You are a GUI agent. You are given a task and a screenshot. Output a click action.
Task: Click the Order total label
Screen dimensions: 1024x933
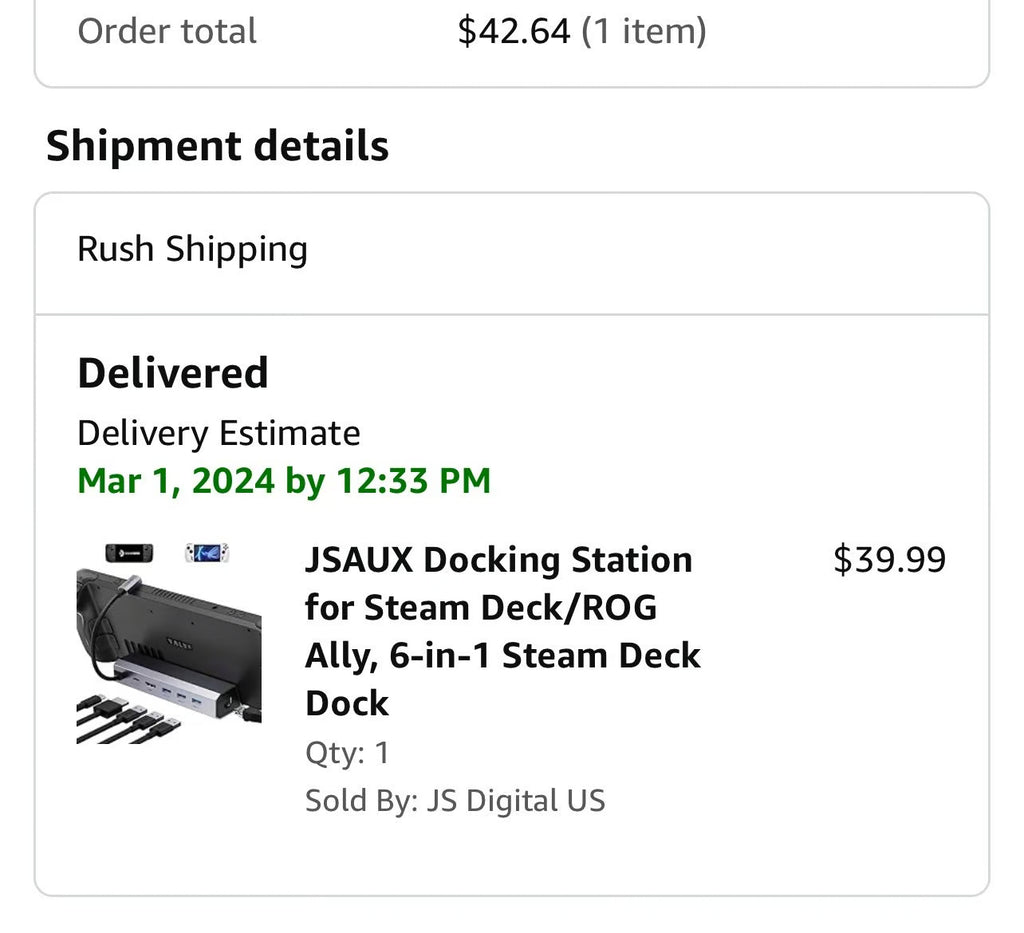(167, 31)
